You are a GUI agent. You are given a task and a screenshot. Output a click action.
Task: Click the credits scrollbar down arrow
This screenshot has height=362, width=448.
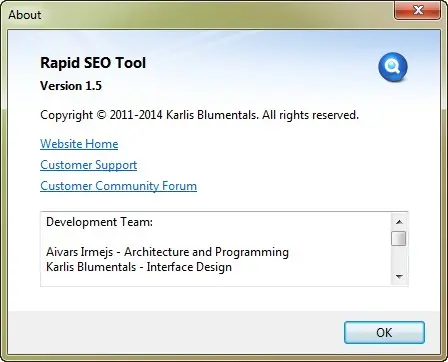click(399, 276)
